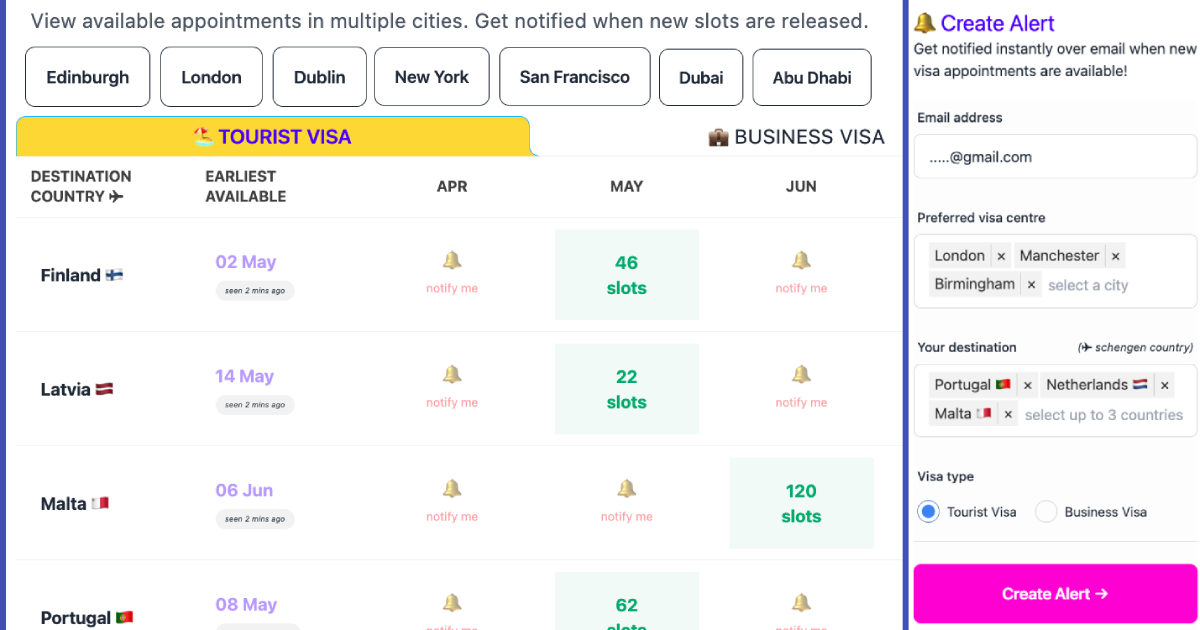Select the Business Visa radio button

[1046, 511]
